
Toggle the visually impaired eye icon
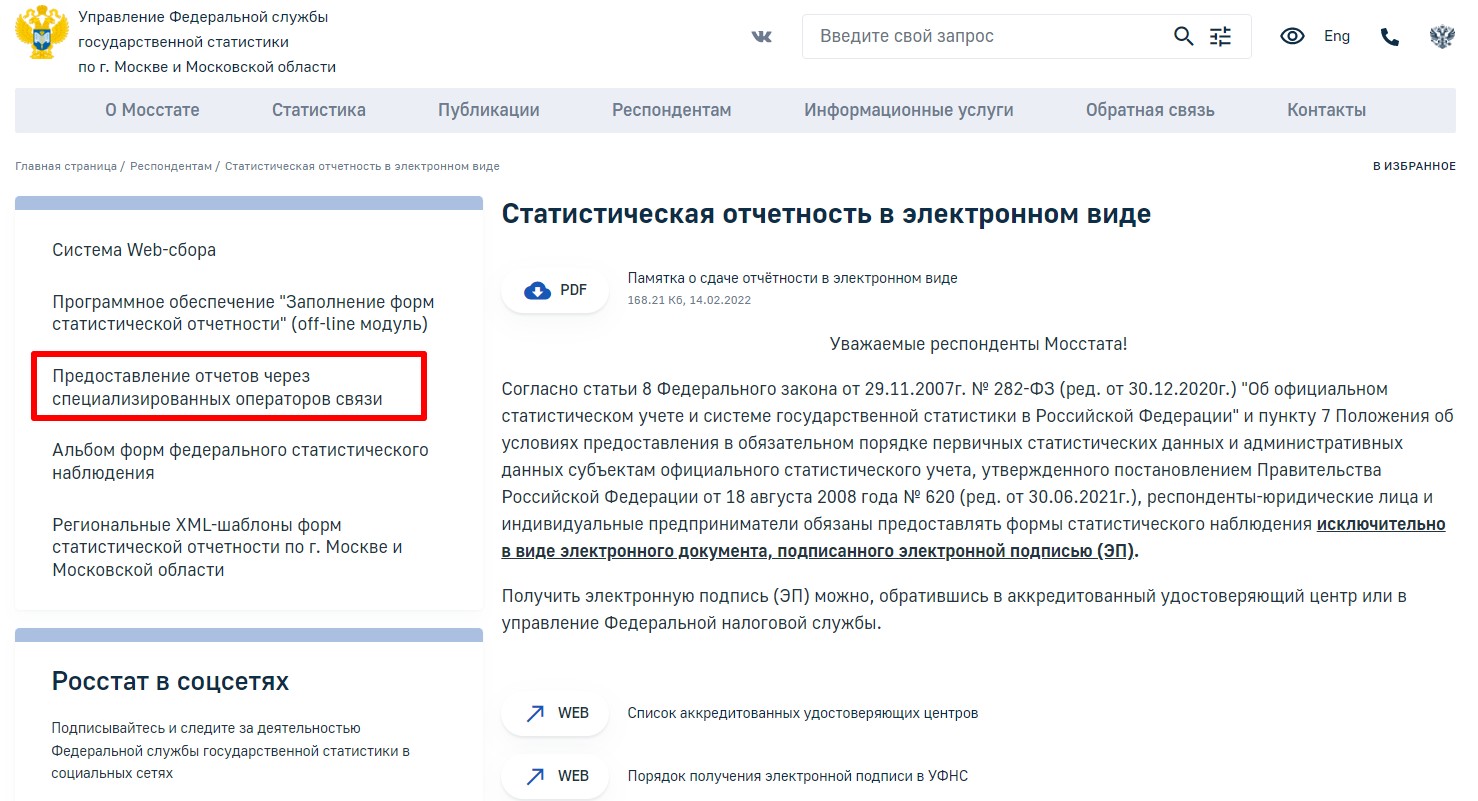[1293, 37]
